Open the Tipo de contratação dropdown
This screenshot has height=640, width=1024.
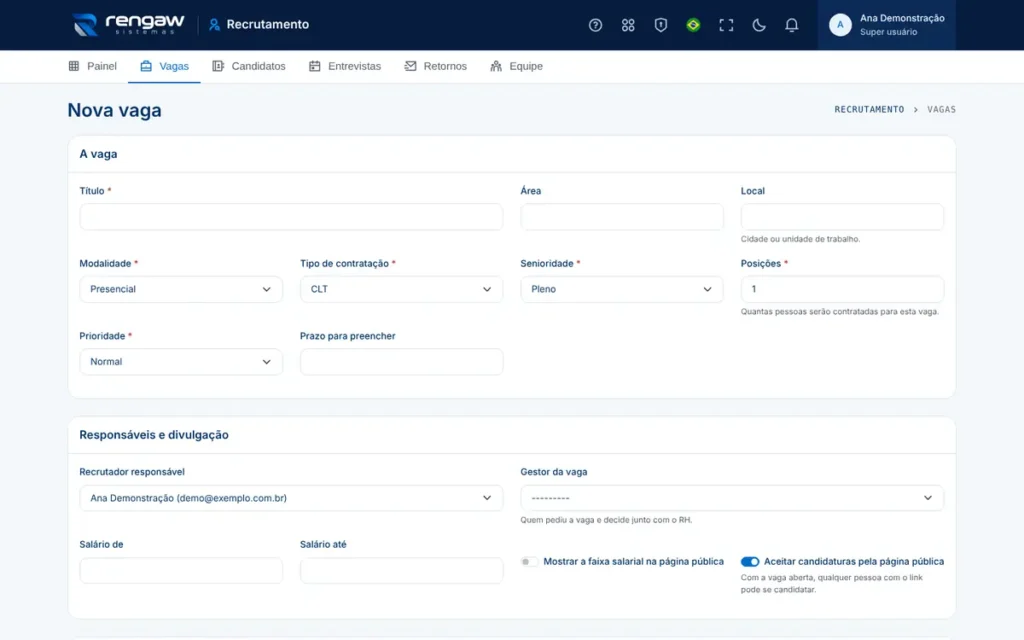pyautogui.click(x=401, y=289)
